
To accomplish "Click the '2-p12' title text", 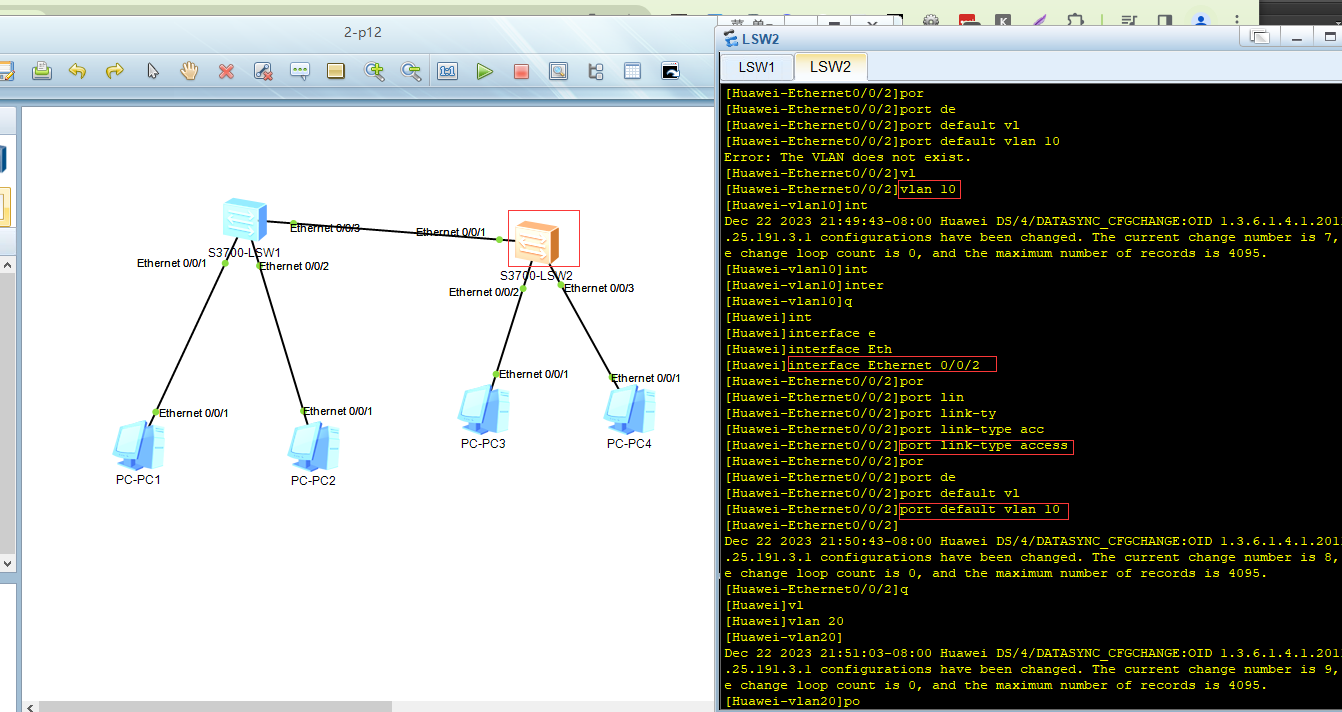I will click(x=363, y=32).
